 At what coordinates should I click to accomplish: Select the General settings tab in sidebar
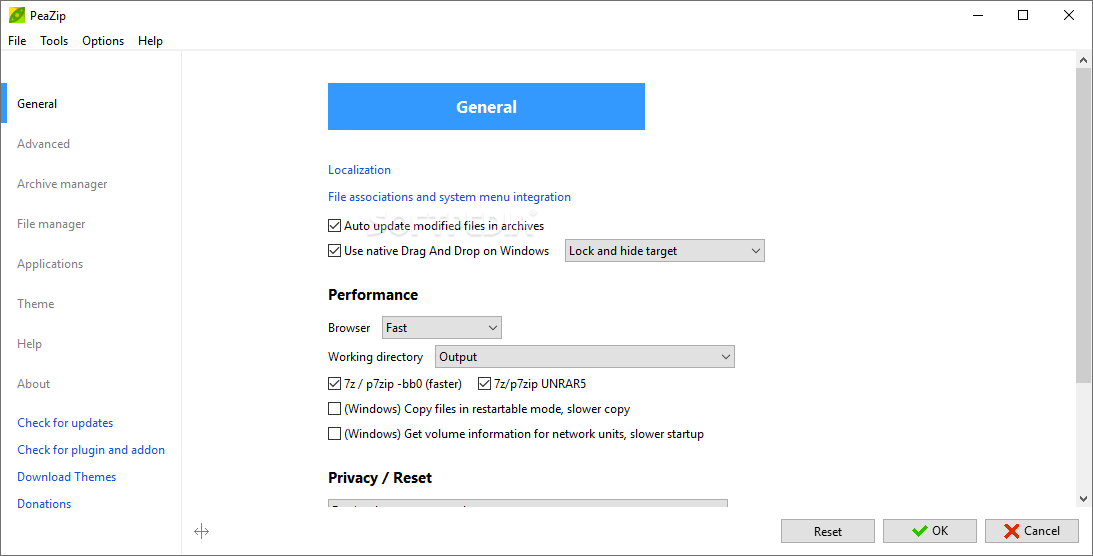click(37, 104)
